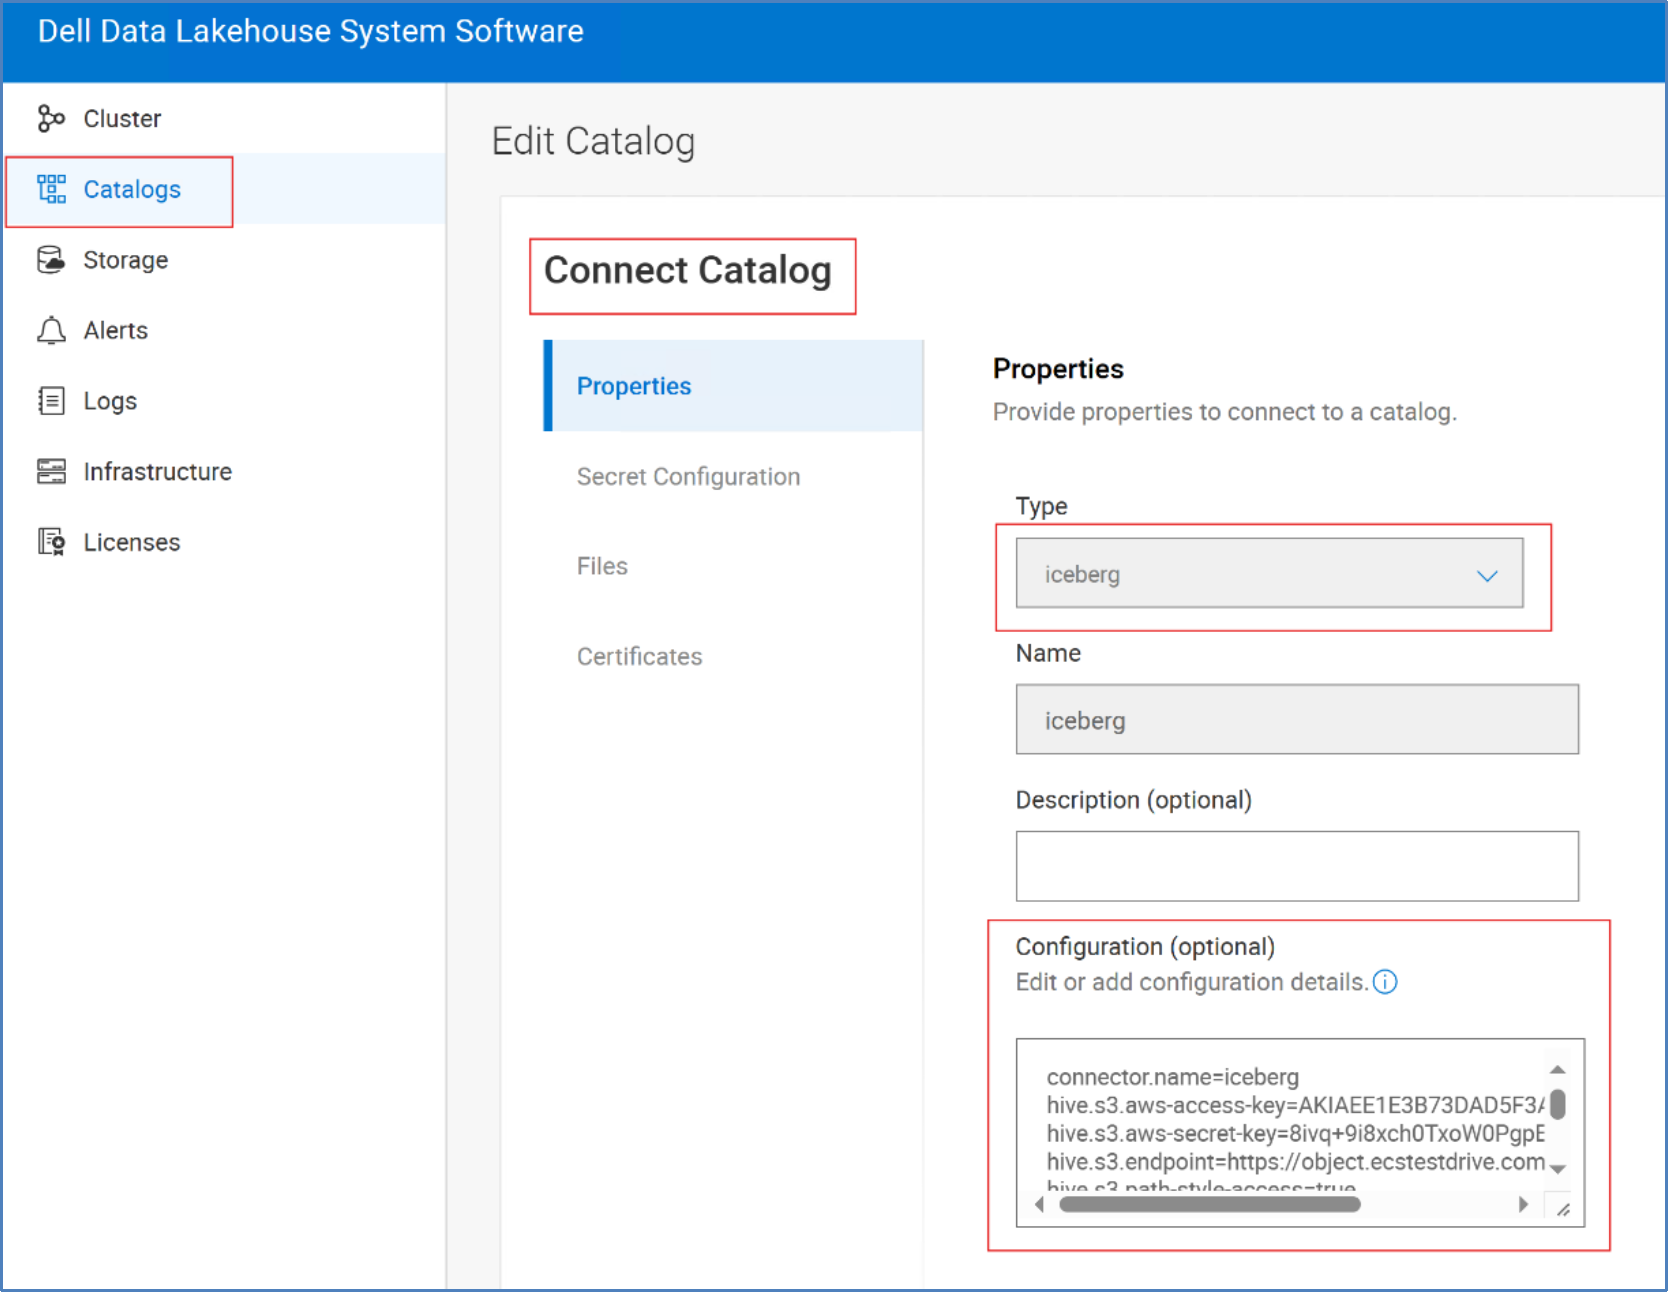This screenshot has height=1292, width=1669.
Task: Open the Certificates tab
Action: click(x=640, y=656)
